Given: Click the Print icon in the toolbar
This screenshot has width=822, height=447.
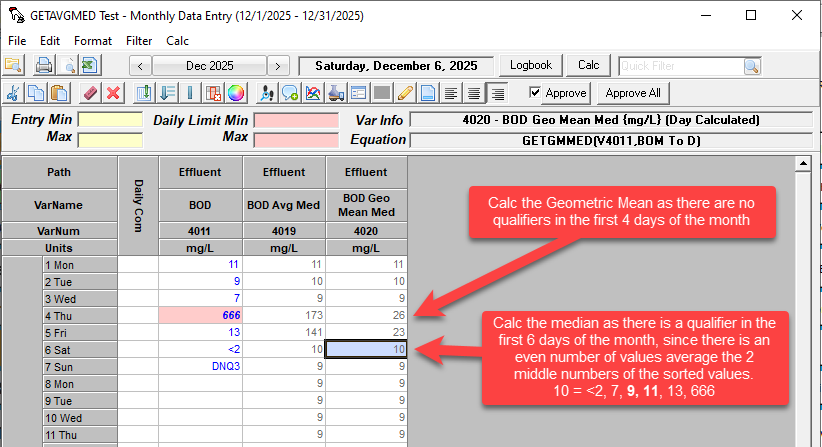Looking at the screenshot, I should (45, 65).
